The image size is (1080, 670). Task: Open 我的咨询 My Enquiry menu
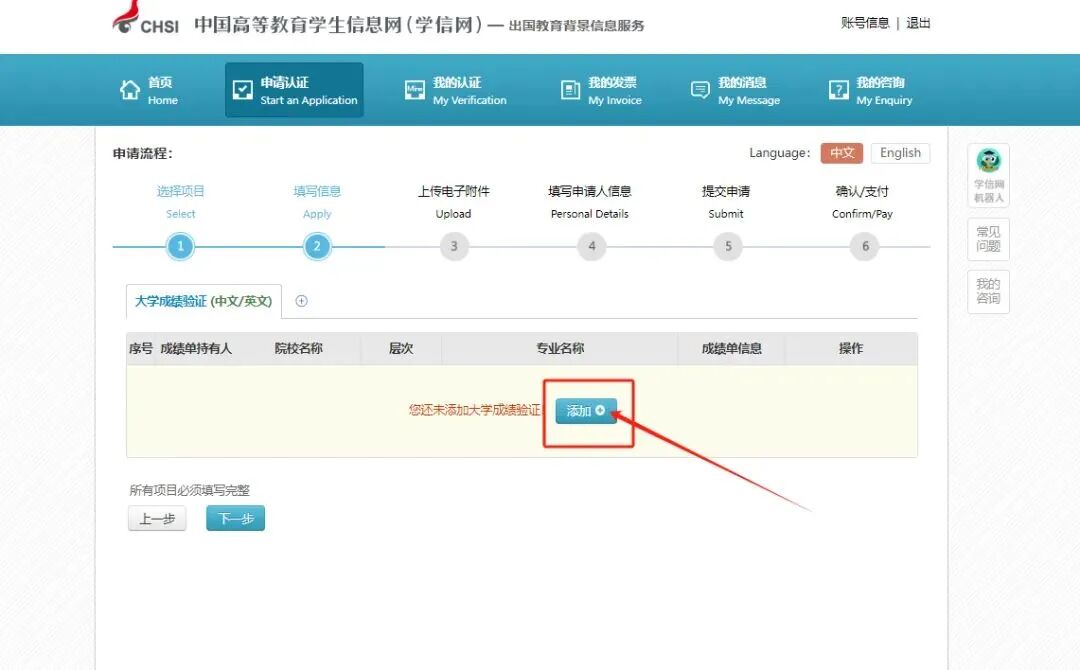pyautogui.click(x=871, y=90)
